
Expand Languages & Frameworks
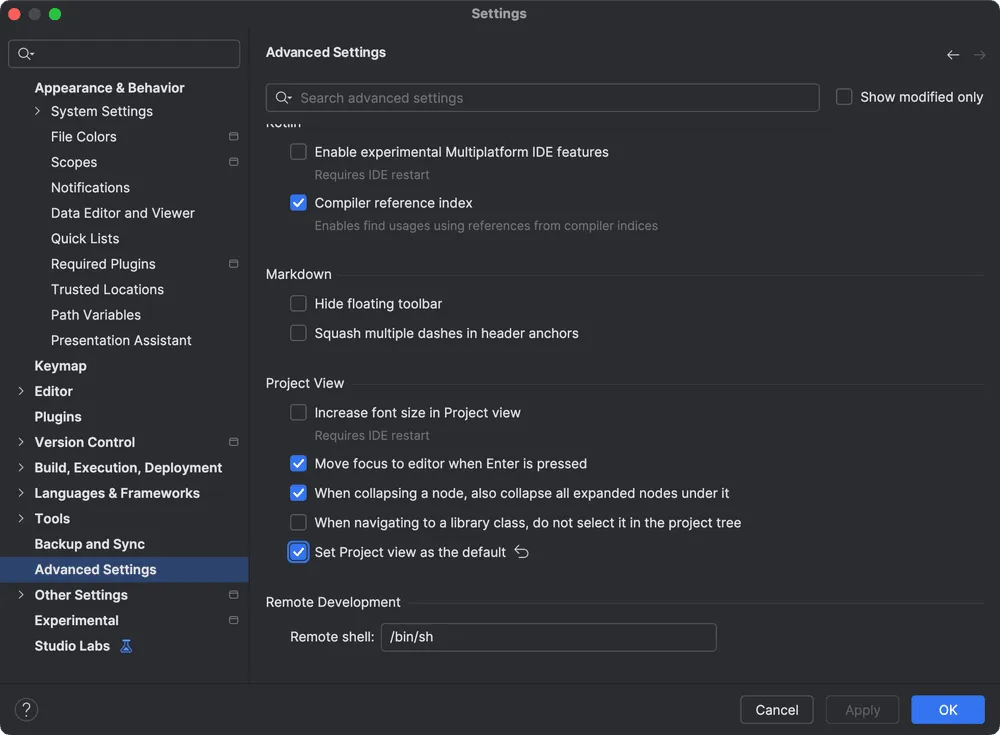click(x=20, y=492)
